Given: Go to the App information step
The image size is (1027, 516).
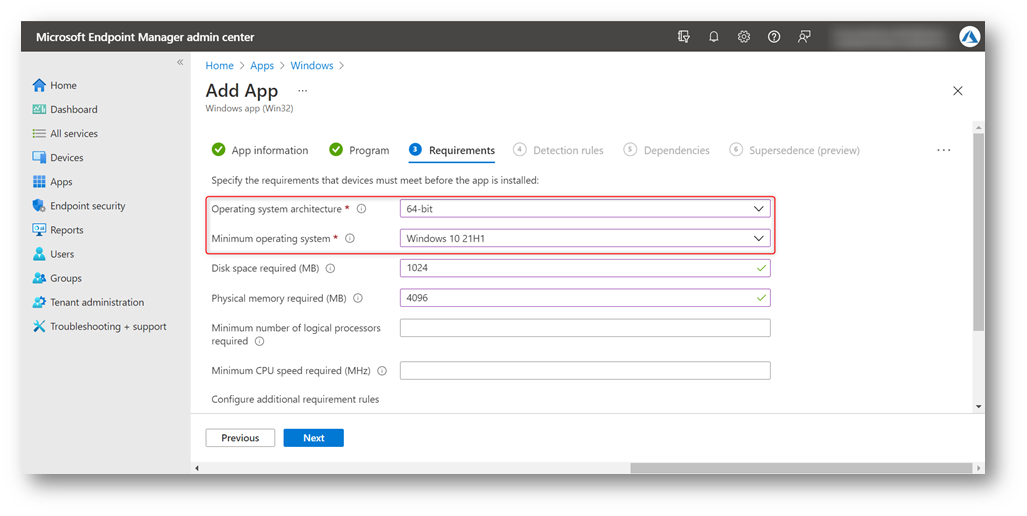Looking at the screenshot, I should click(x=260, y=150).
